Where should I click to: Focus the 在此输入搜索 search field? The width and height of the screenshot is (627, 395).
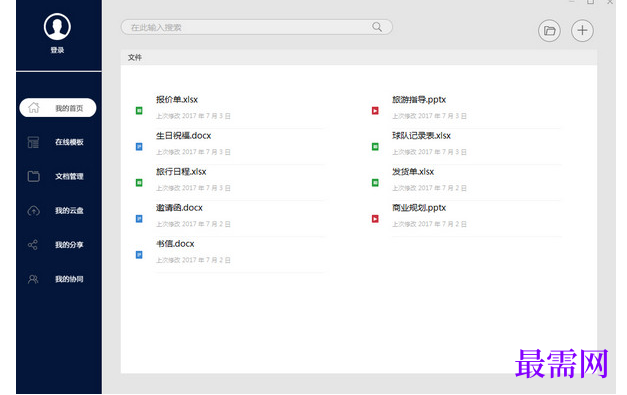[x=256, y=27]
